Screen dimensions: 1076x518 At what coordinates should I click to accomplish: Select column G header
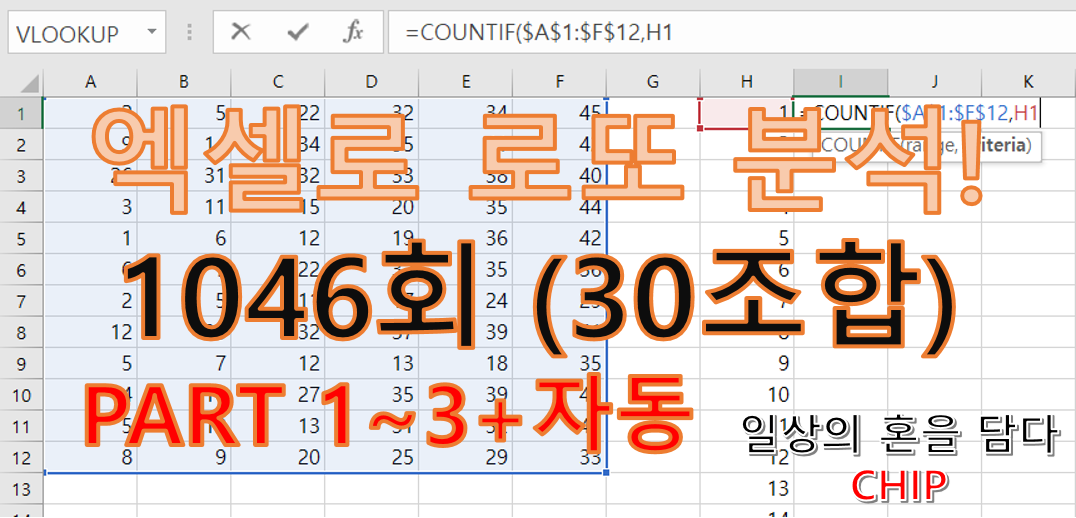coord(653,82)
